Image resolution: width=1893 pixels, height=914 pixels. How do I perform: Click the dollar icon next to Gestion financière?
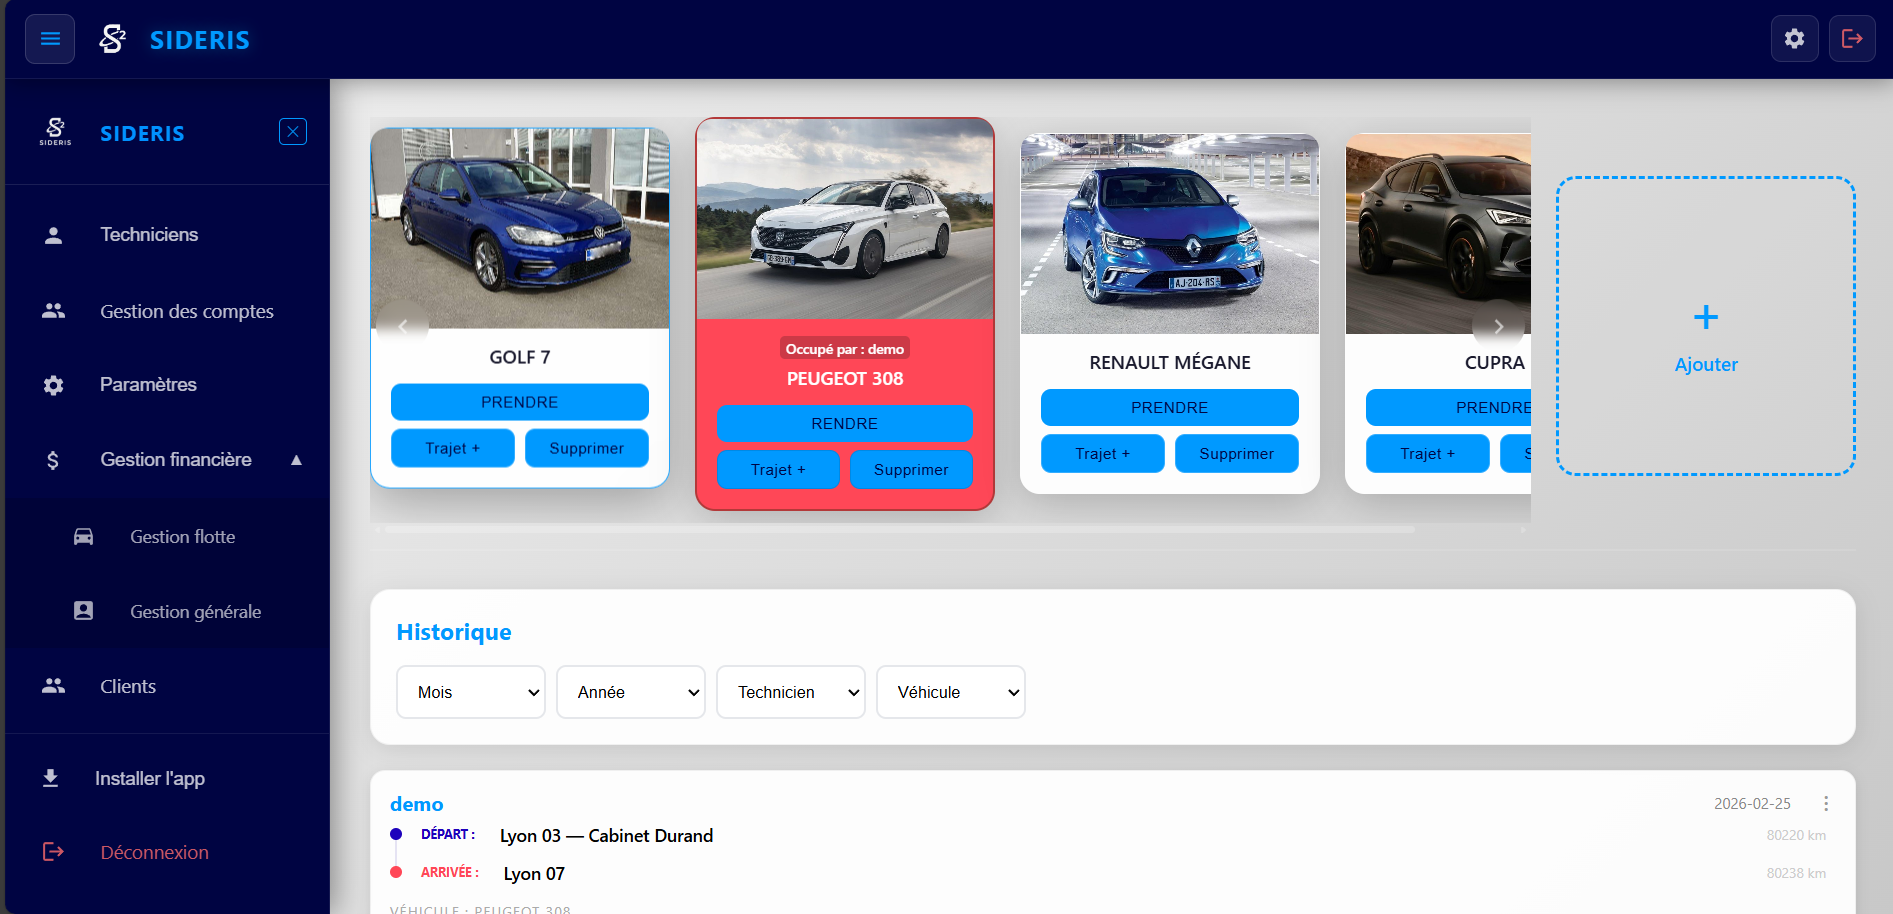tap(52, 459)
